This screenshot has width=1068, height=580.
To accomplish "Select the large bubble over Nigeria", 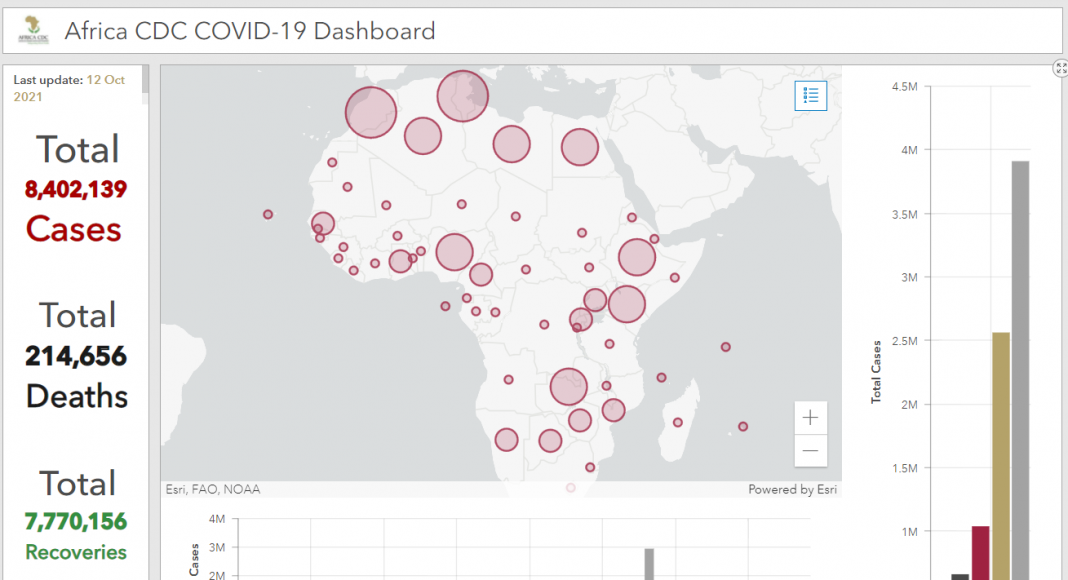I will 454,252.
